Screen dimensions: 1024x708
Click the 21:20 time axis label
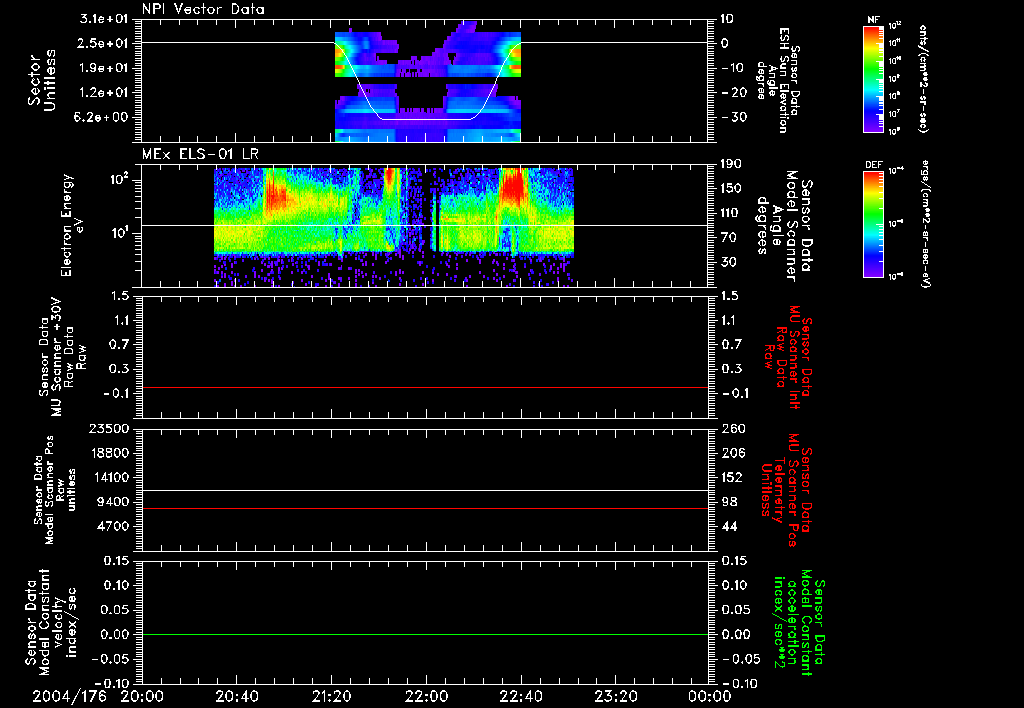[332, 696]
